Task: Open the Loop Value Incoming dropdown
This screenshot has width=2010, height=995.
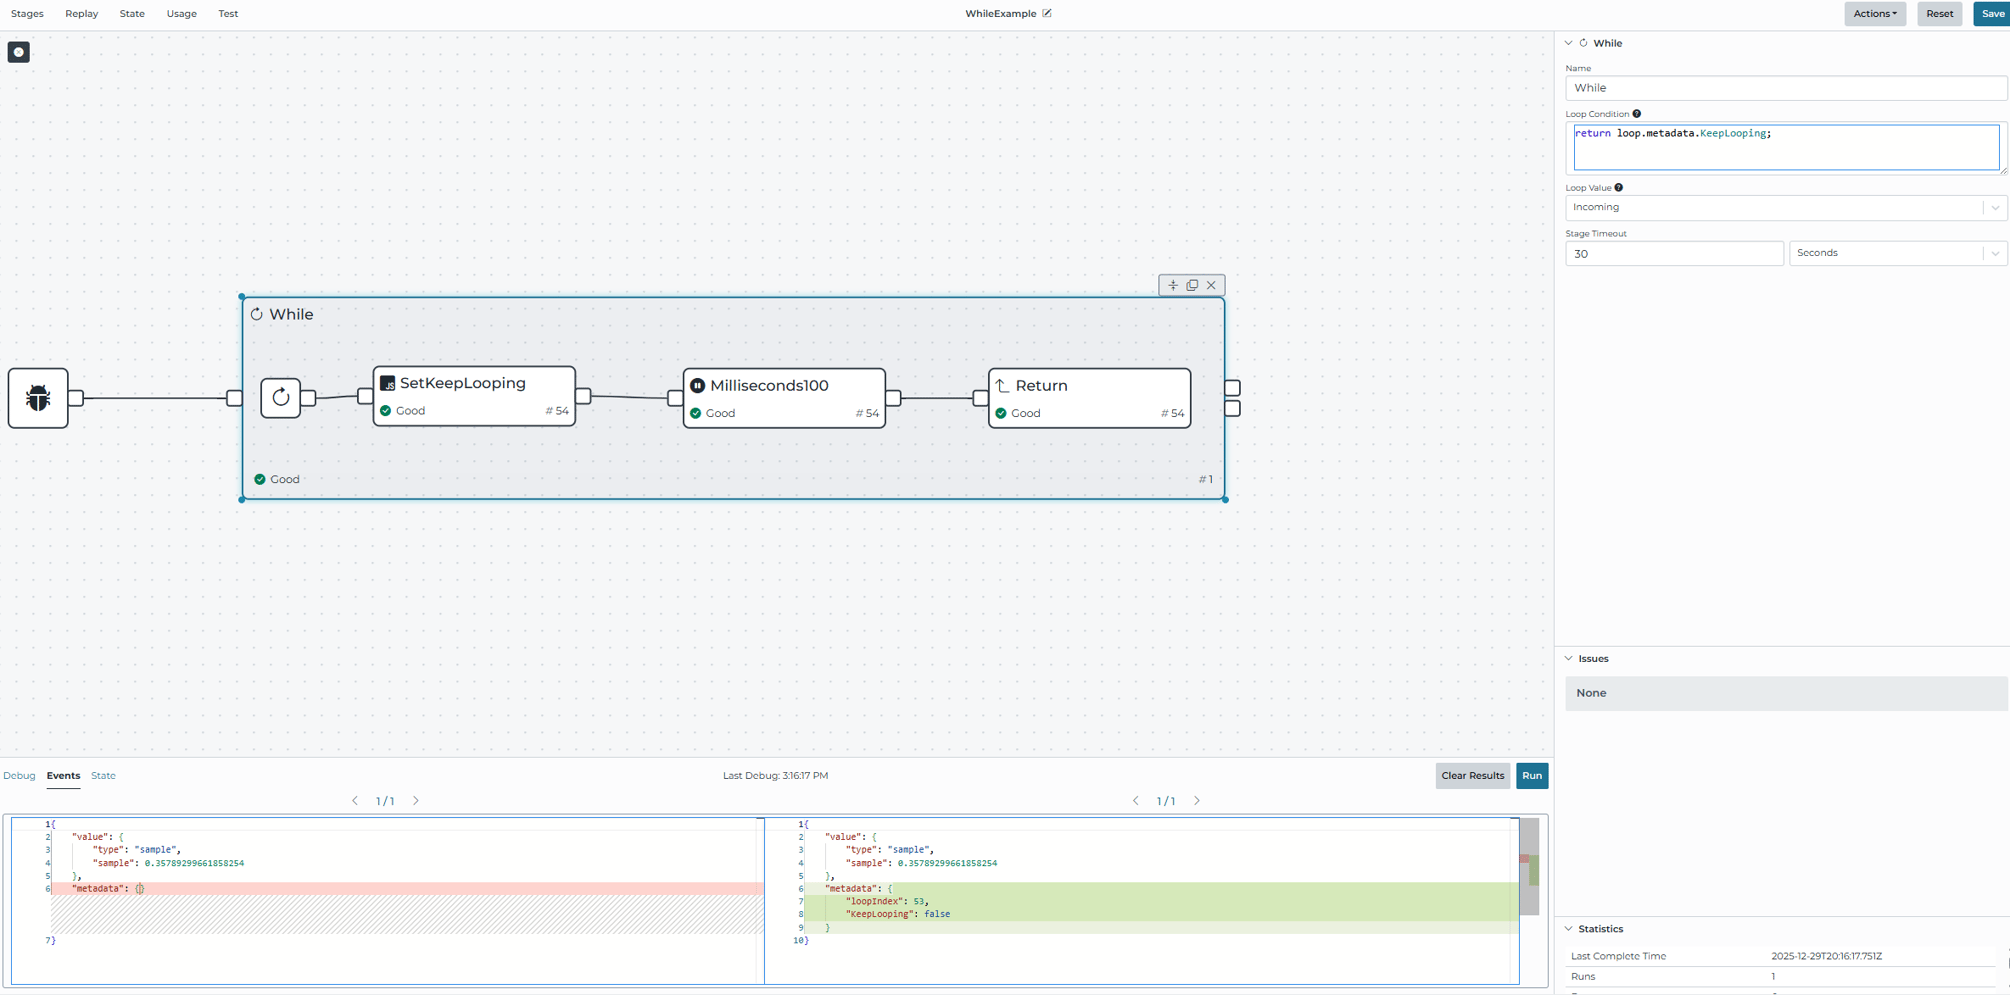Action: click(x=1996, y=207)
